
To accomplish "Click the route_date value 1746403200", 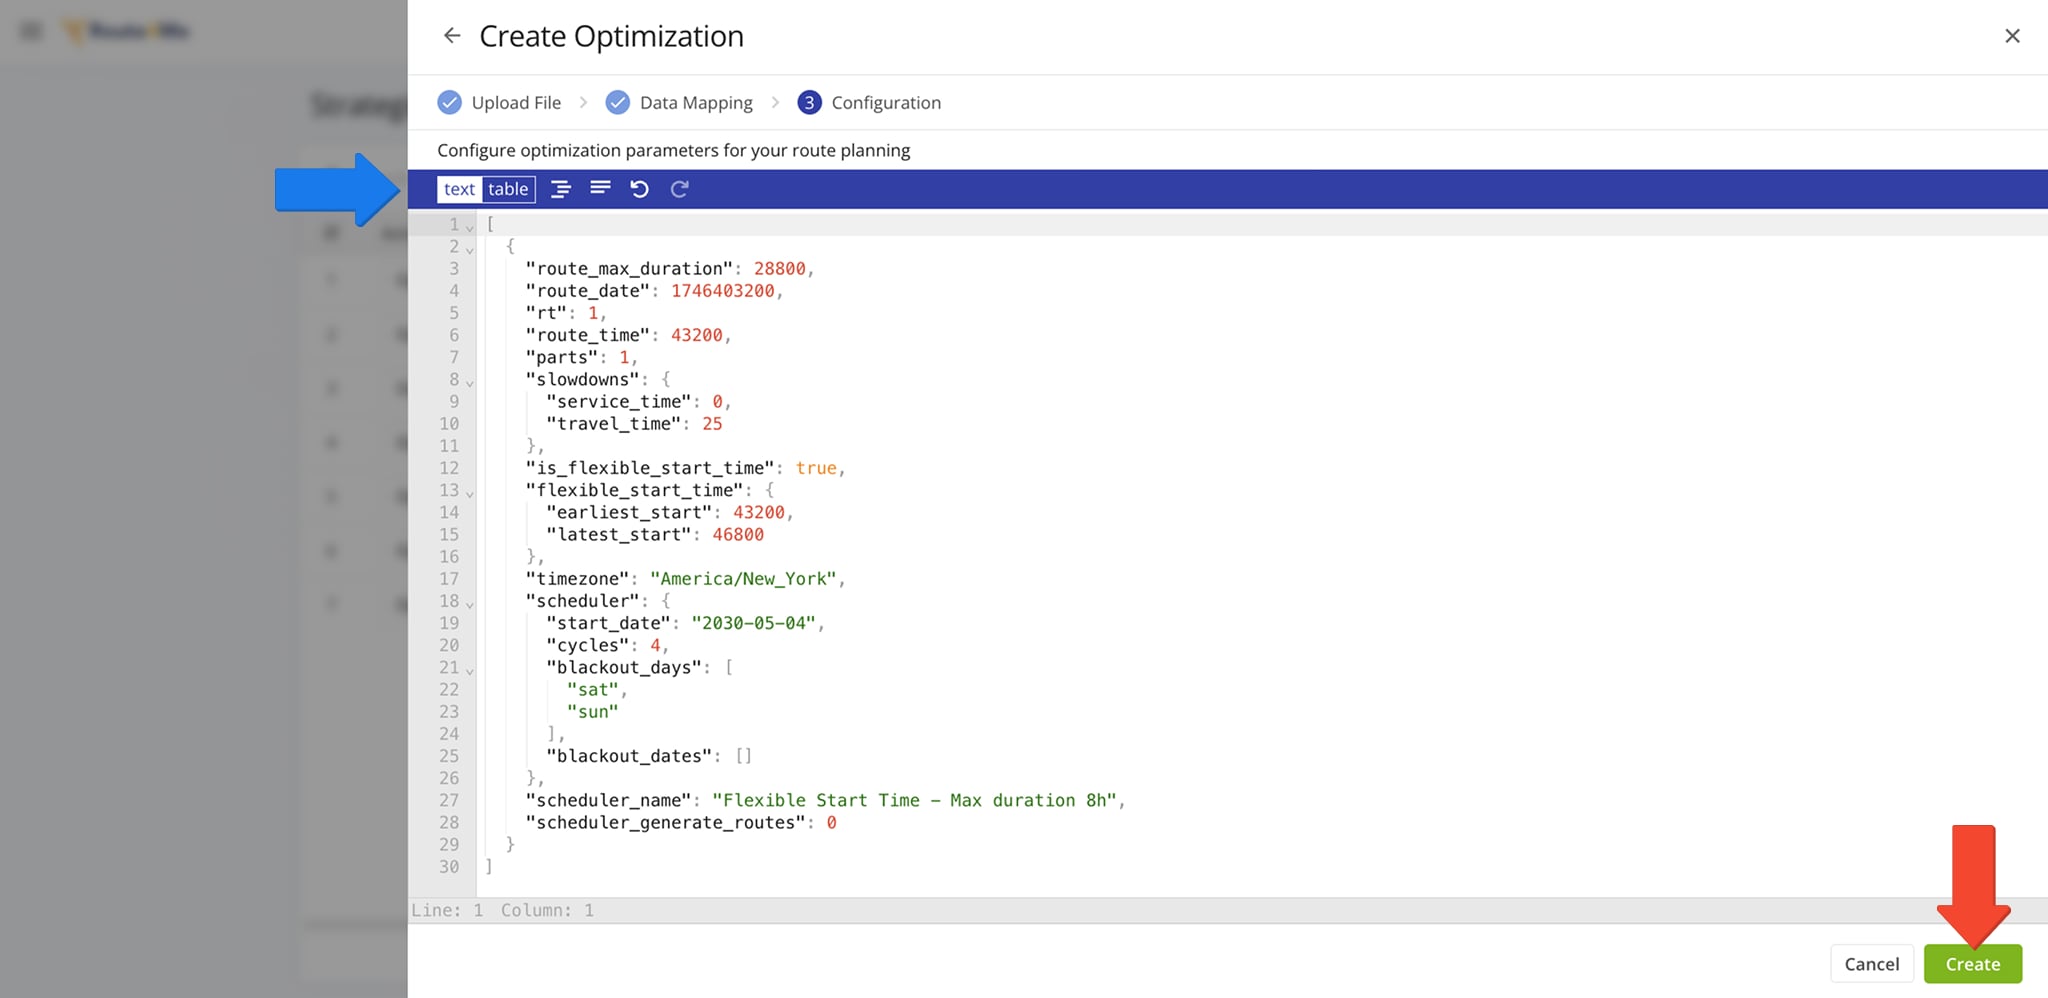I will click(x=722, y=290).
